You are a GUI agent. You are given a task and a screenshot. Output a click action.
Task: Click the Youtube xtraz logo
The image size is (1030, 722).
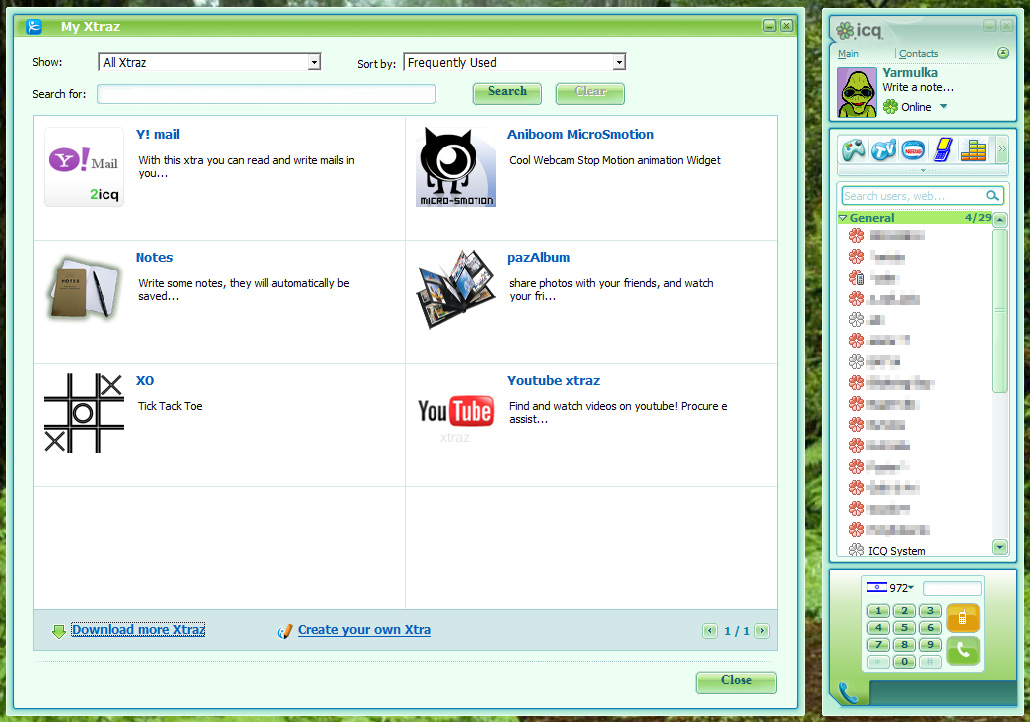tap(456, 410)
